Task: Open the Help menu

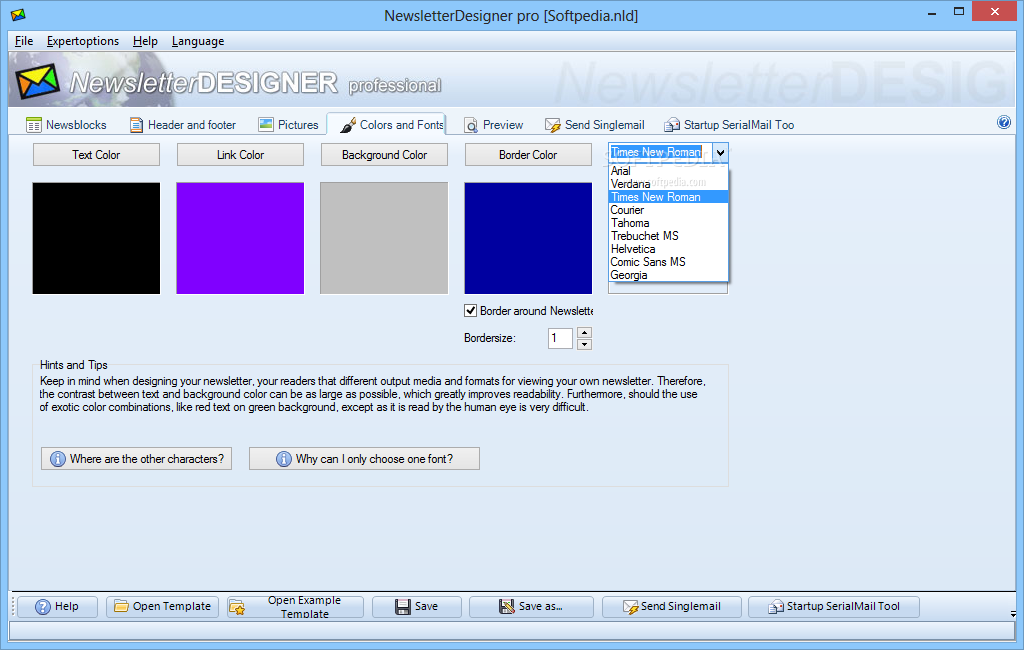Action: [x=145, y=41]
